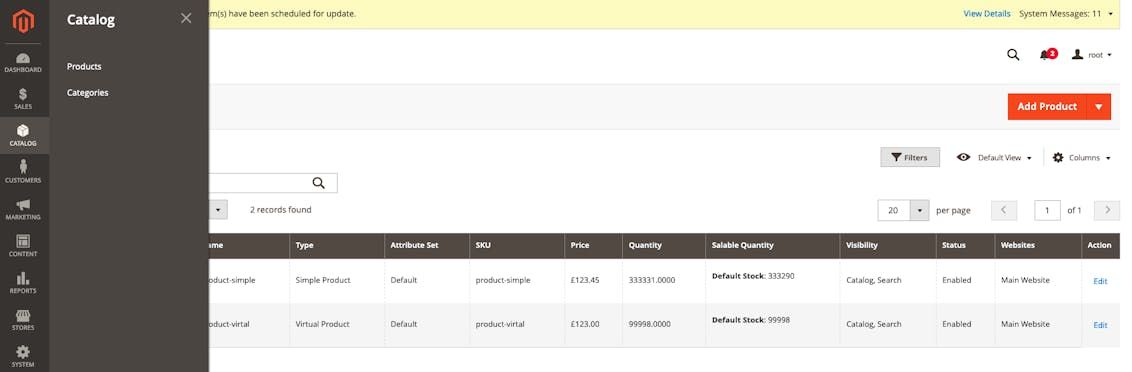Viewport: 1132px width, 372px height.
Task: Open the root user account menu
Action: [x=1092, y=55]
